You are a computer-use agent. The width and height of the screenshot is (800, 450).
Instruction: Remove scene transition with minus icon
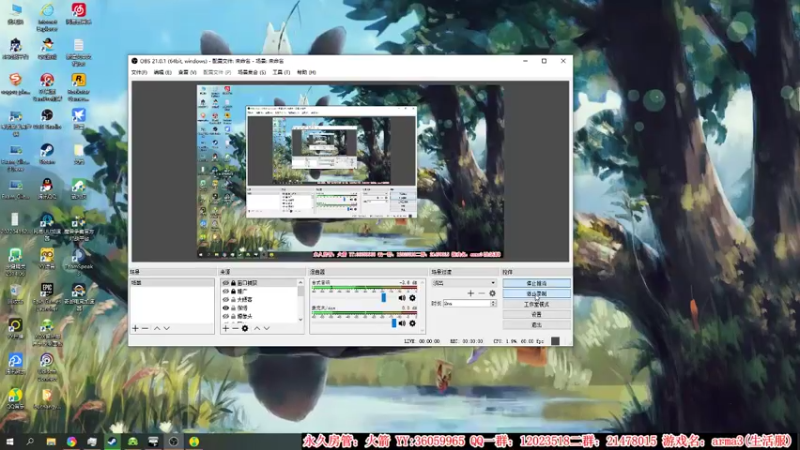(x=481, y=293)
